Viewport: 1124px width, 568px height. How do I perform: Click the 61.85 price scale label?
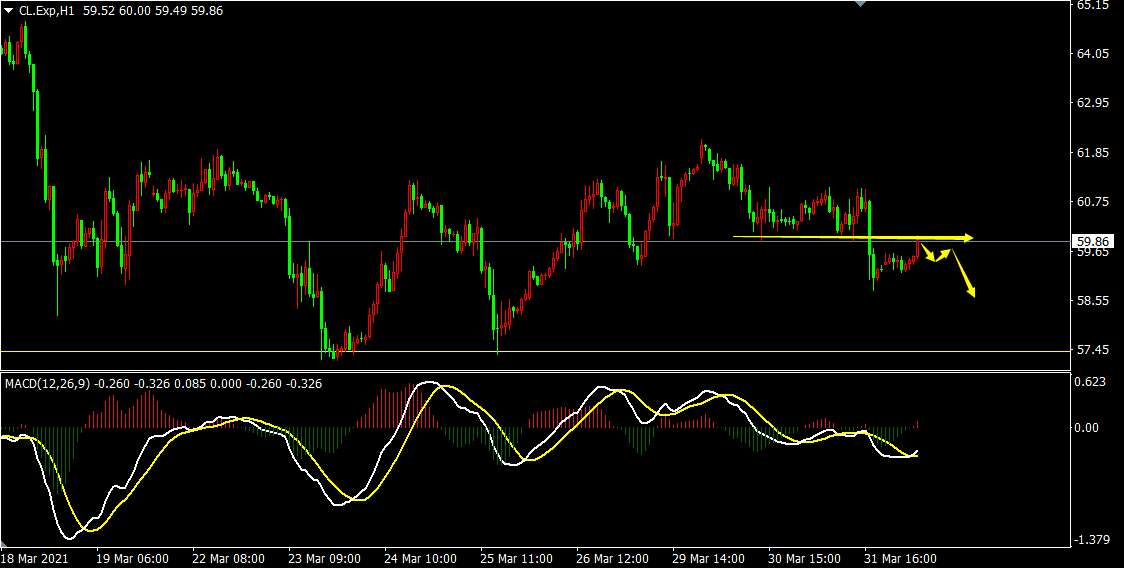click(1091, 152)
